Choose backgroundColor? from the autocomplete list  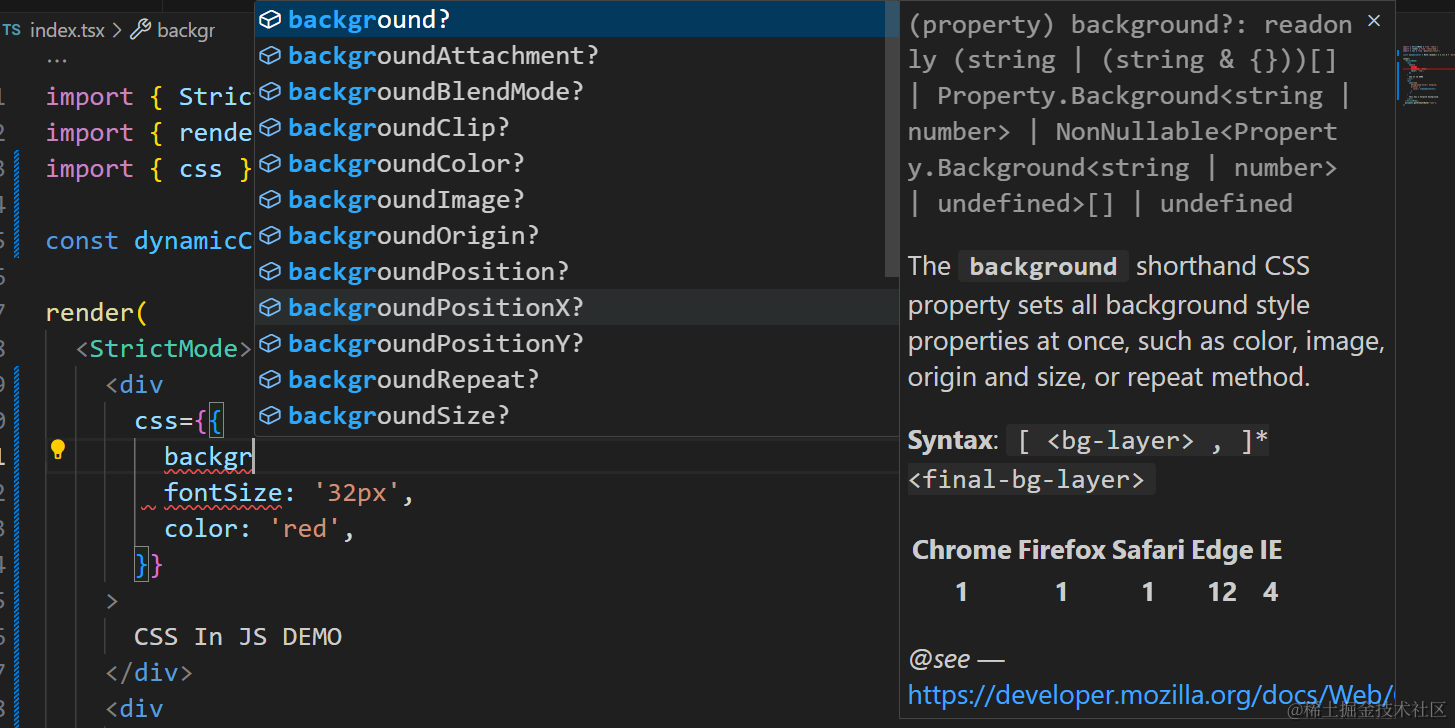point(406,164)
